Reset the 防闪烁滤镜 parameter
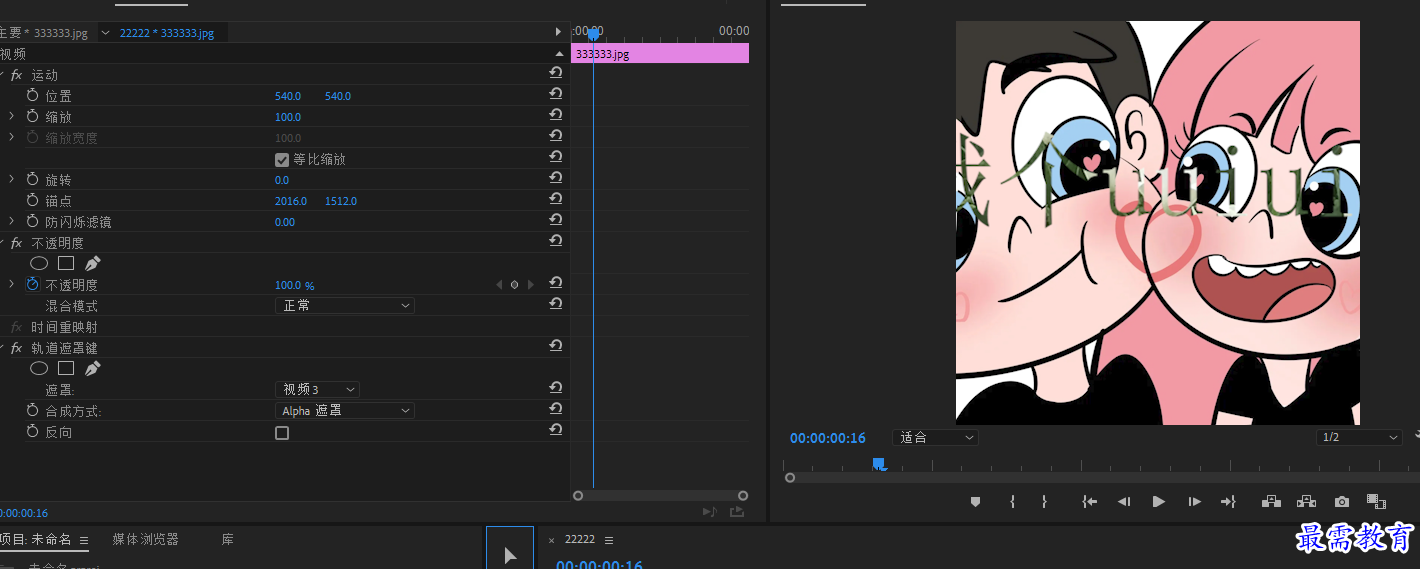Image resolution: width=1420 pixels, height=569 pixels. tap(555, 220)
